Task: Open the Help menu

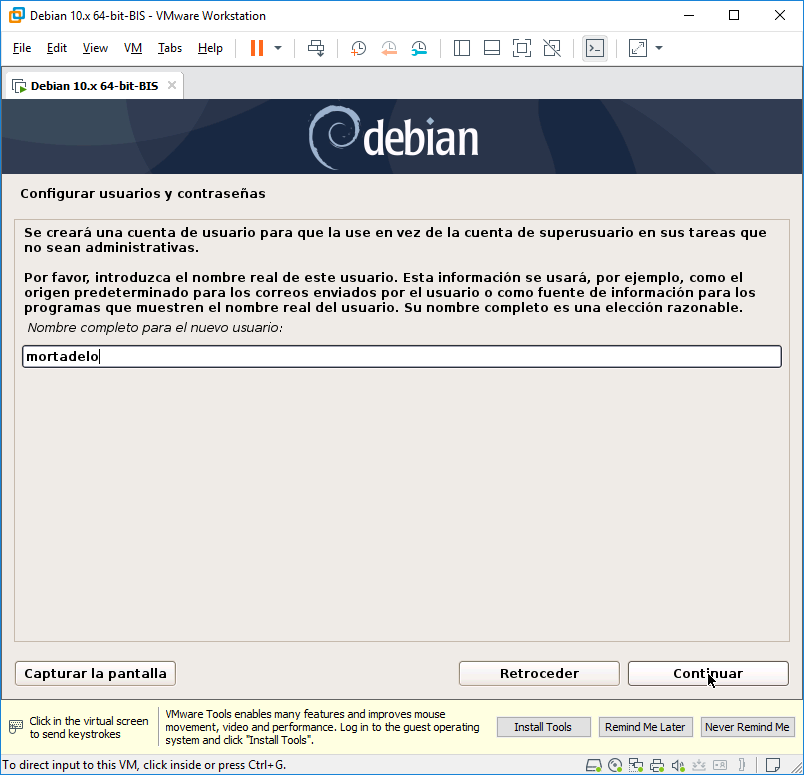Action: 210,48
